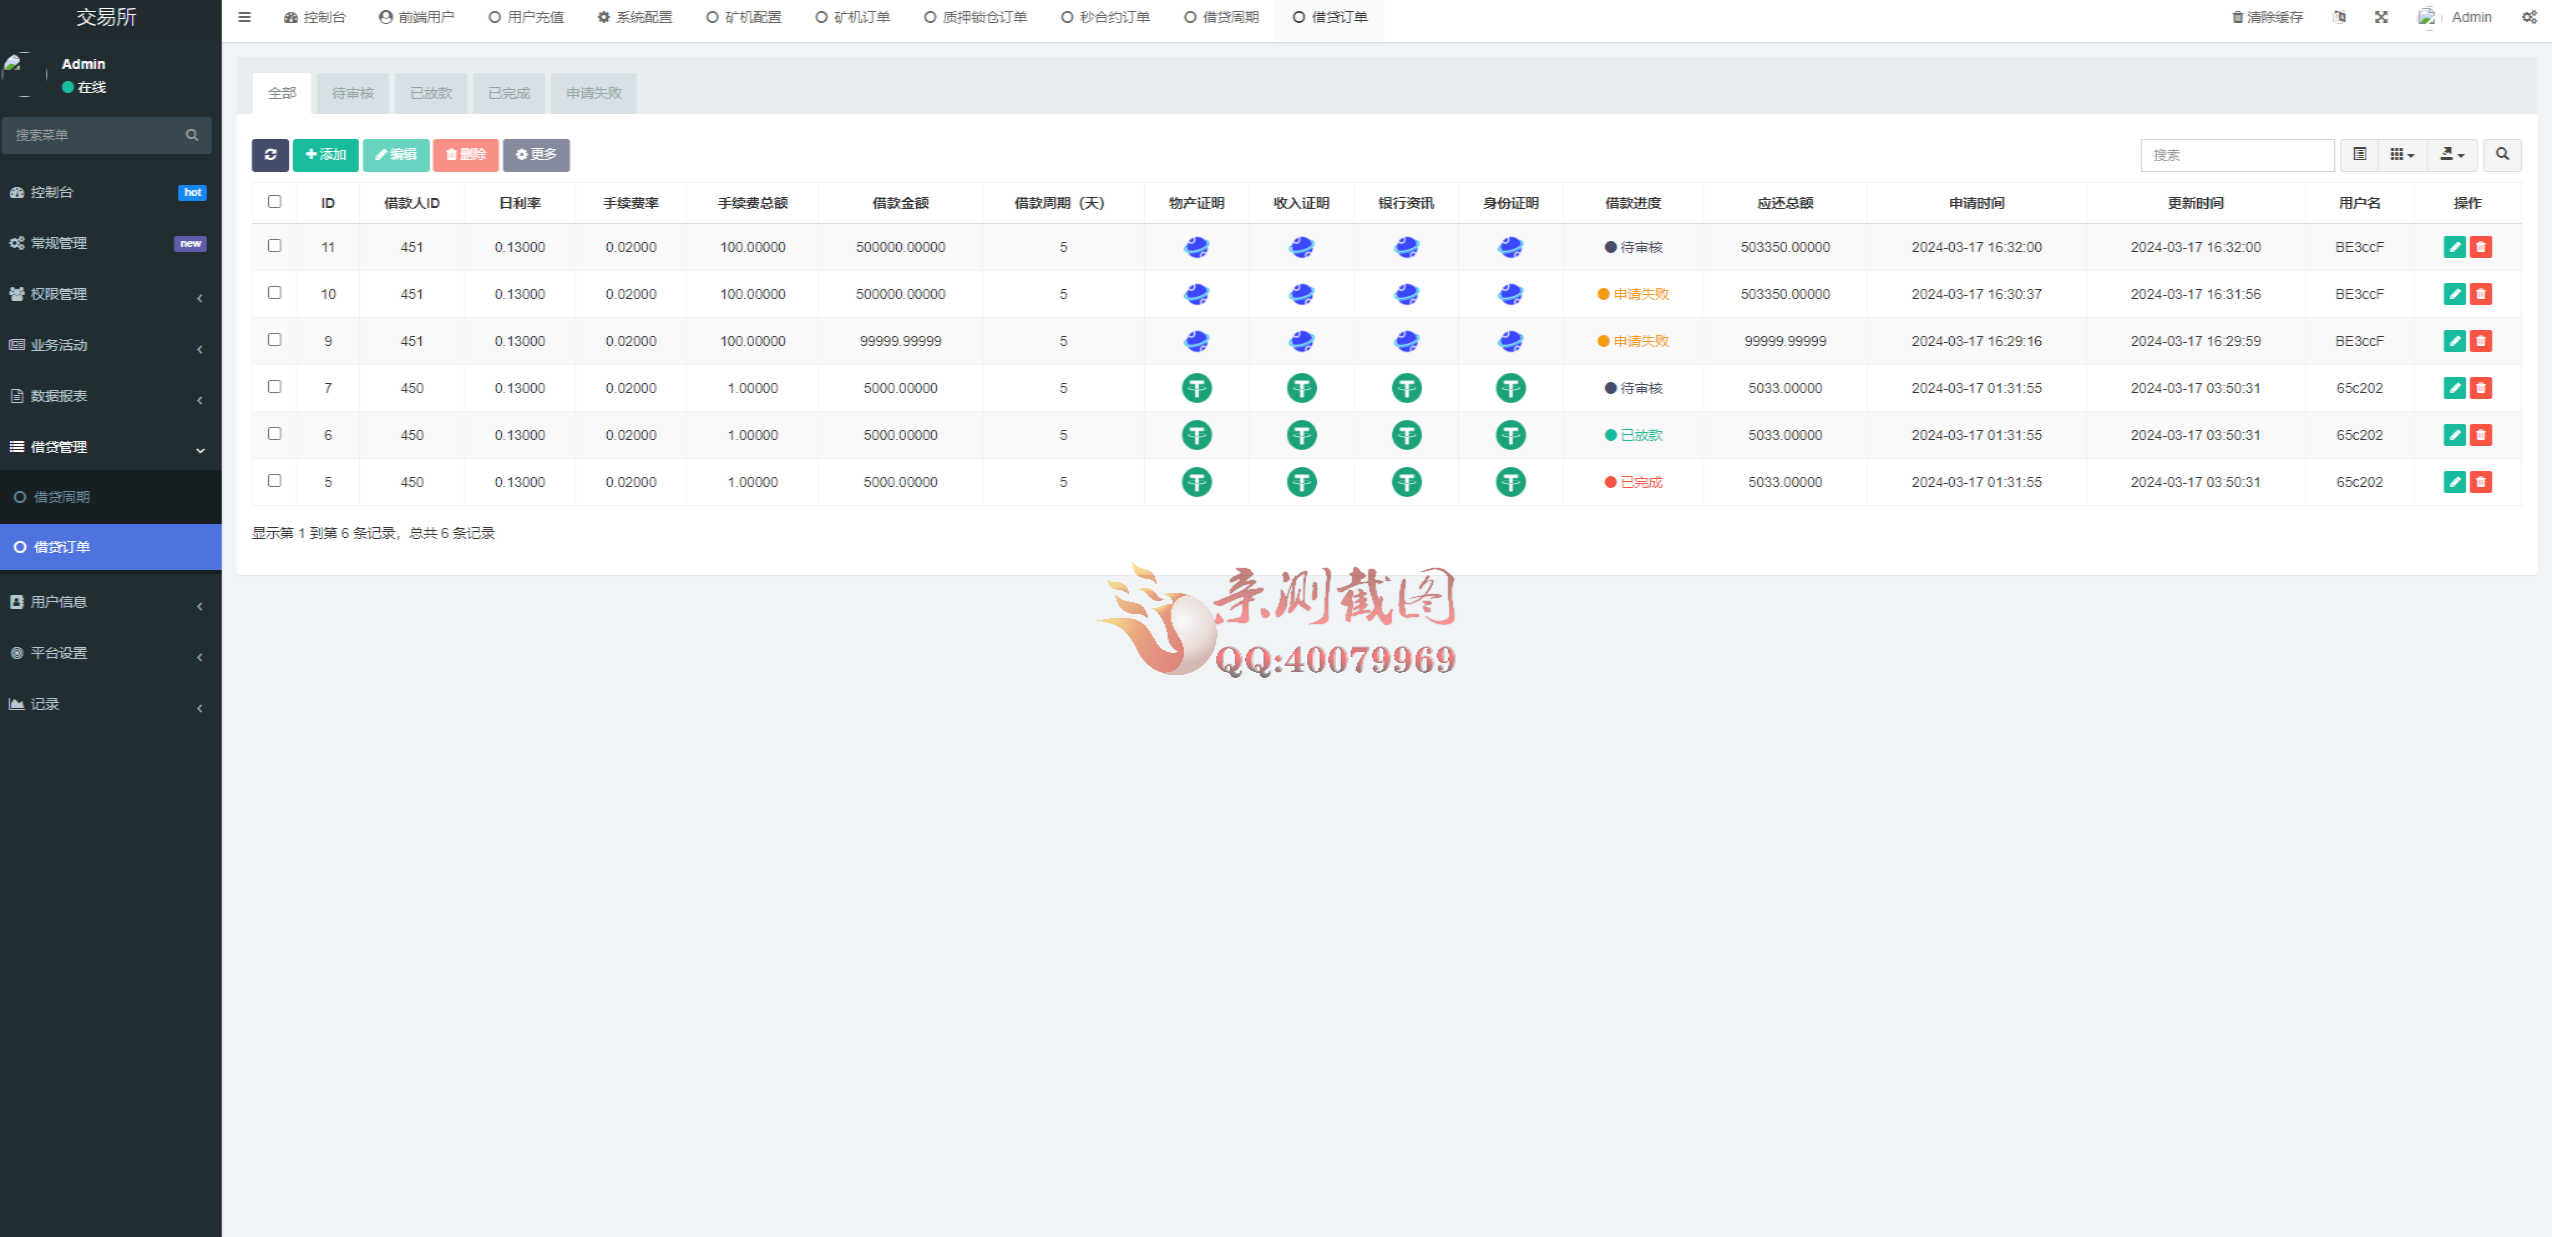Toggle the header select-all checkbox in the table
This screenshot has height=1237, width=2552.
click(275, 201)
